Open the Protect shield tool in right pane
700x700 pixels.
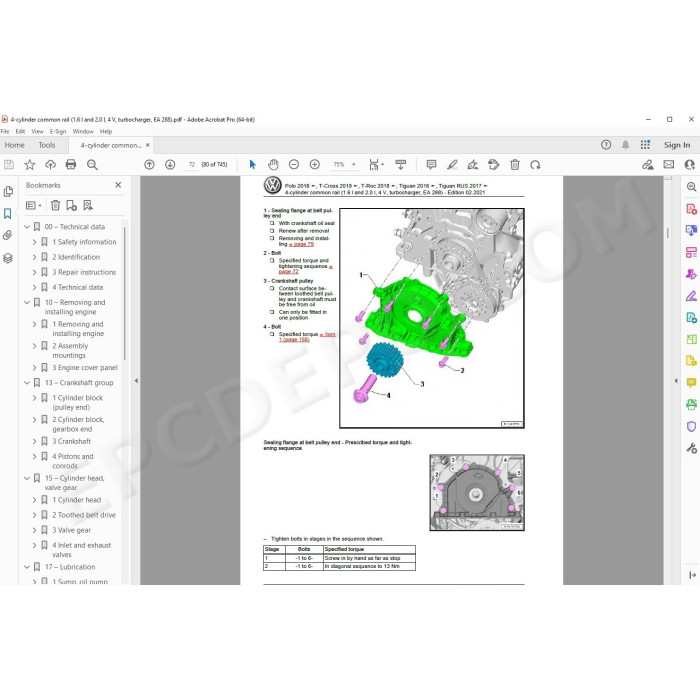[691, 426]
